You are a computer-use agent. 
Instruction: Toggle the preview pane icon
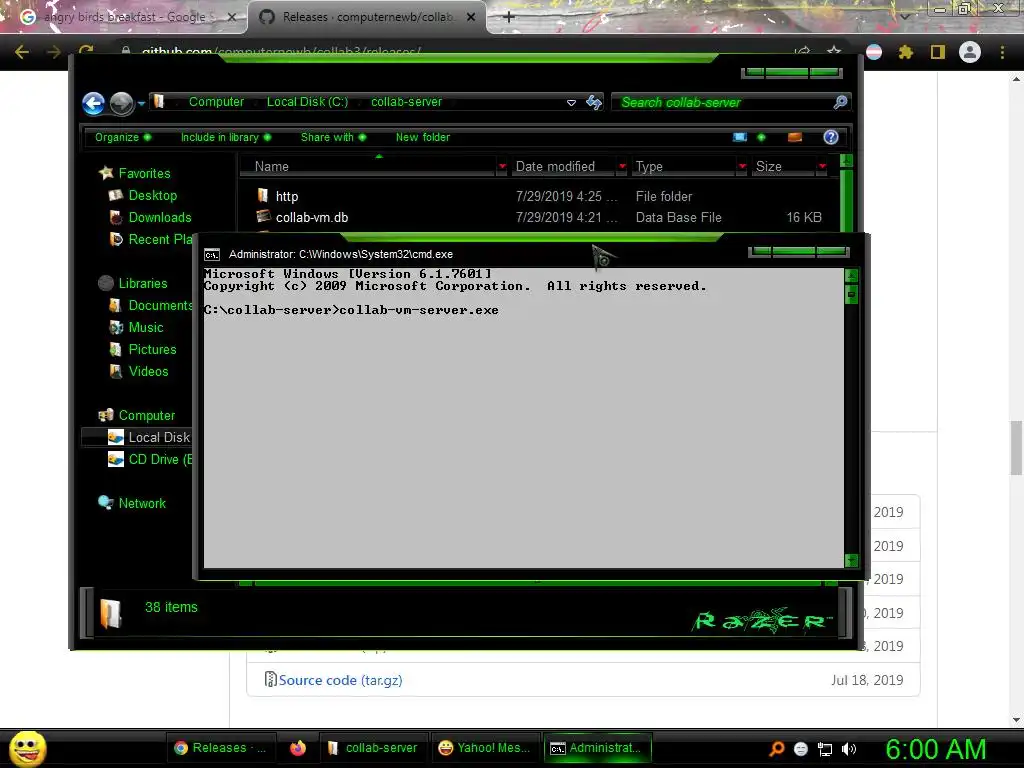tap(795, 137)
